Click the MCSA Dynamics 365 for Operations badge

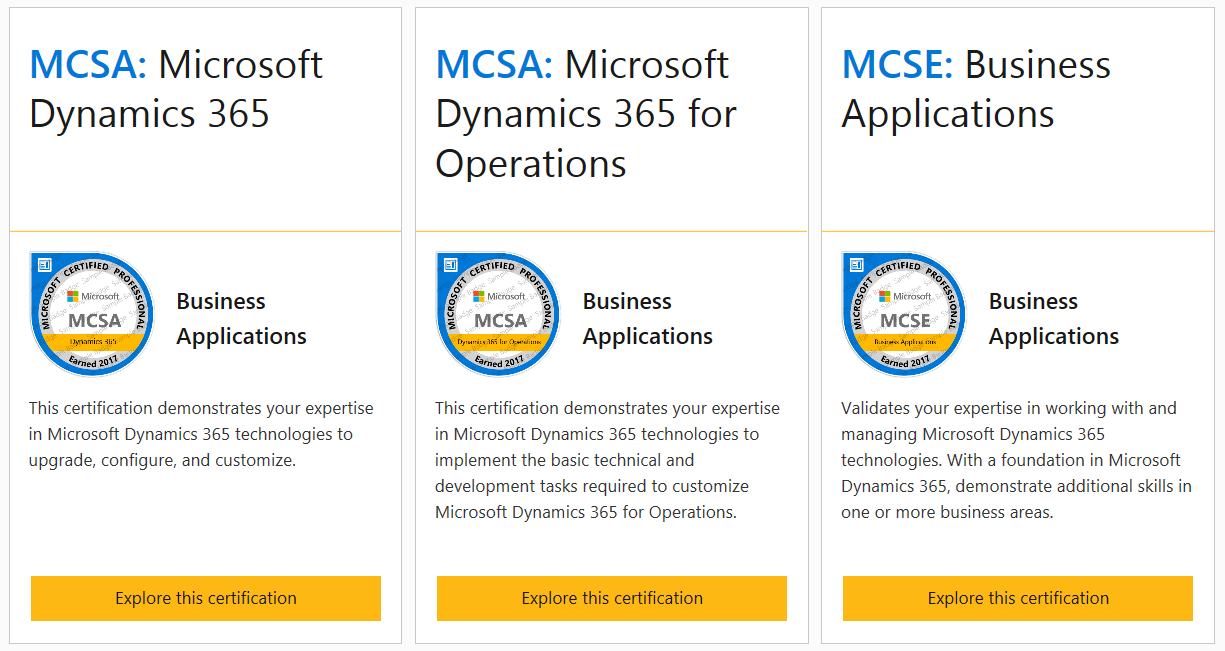click(x=498, y=313)
